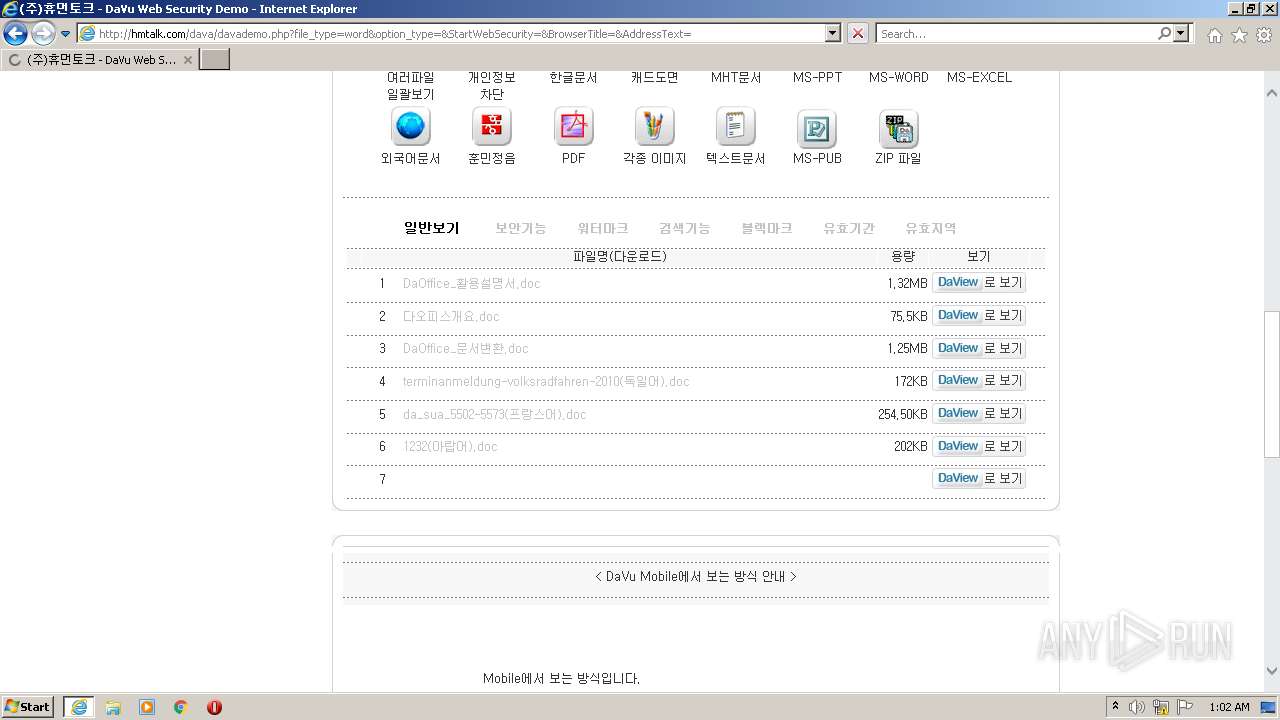Open the Start menu
Viewport: 1280px width, 720px height.
pyautogui.click(x=27, y=707)
